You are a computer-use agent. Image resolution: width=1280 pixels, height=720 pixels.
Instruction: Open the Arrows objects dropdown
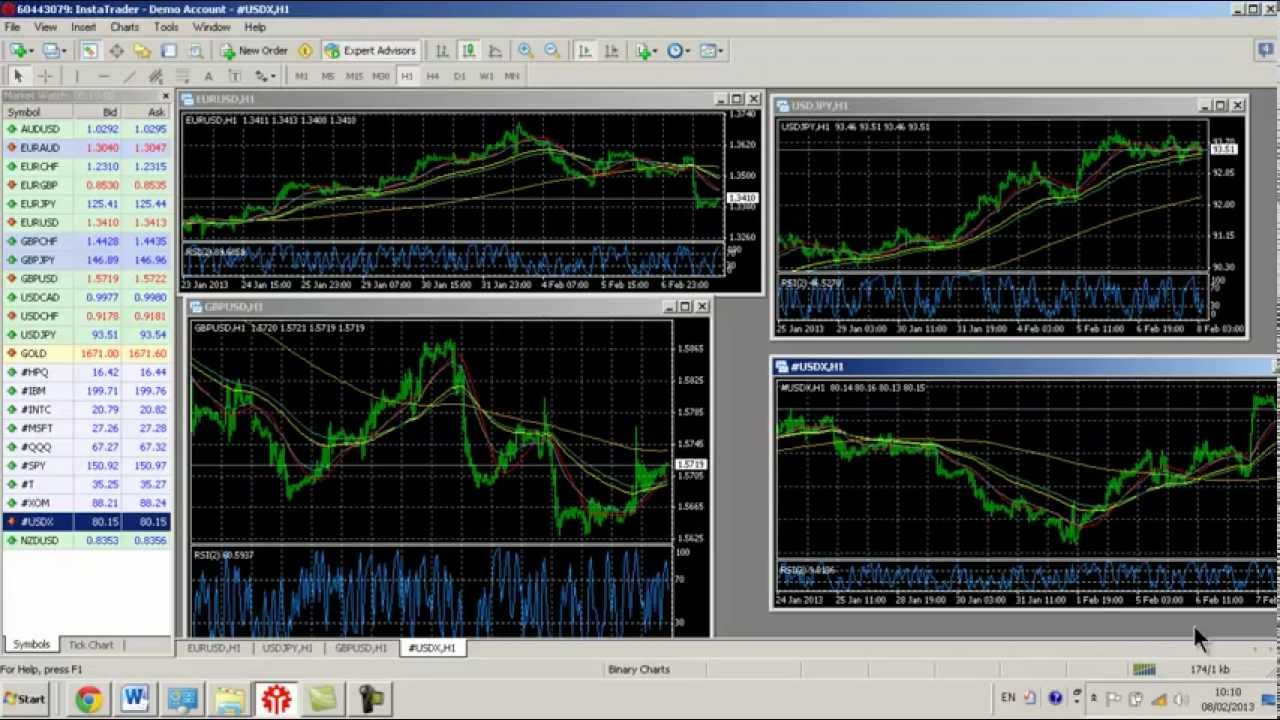(x=264, y=76)
